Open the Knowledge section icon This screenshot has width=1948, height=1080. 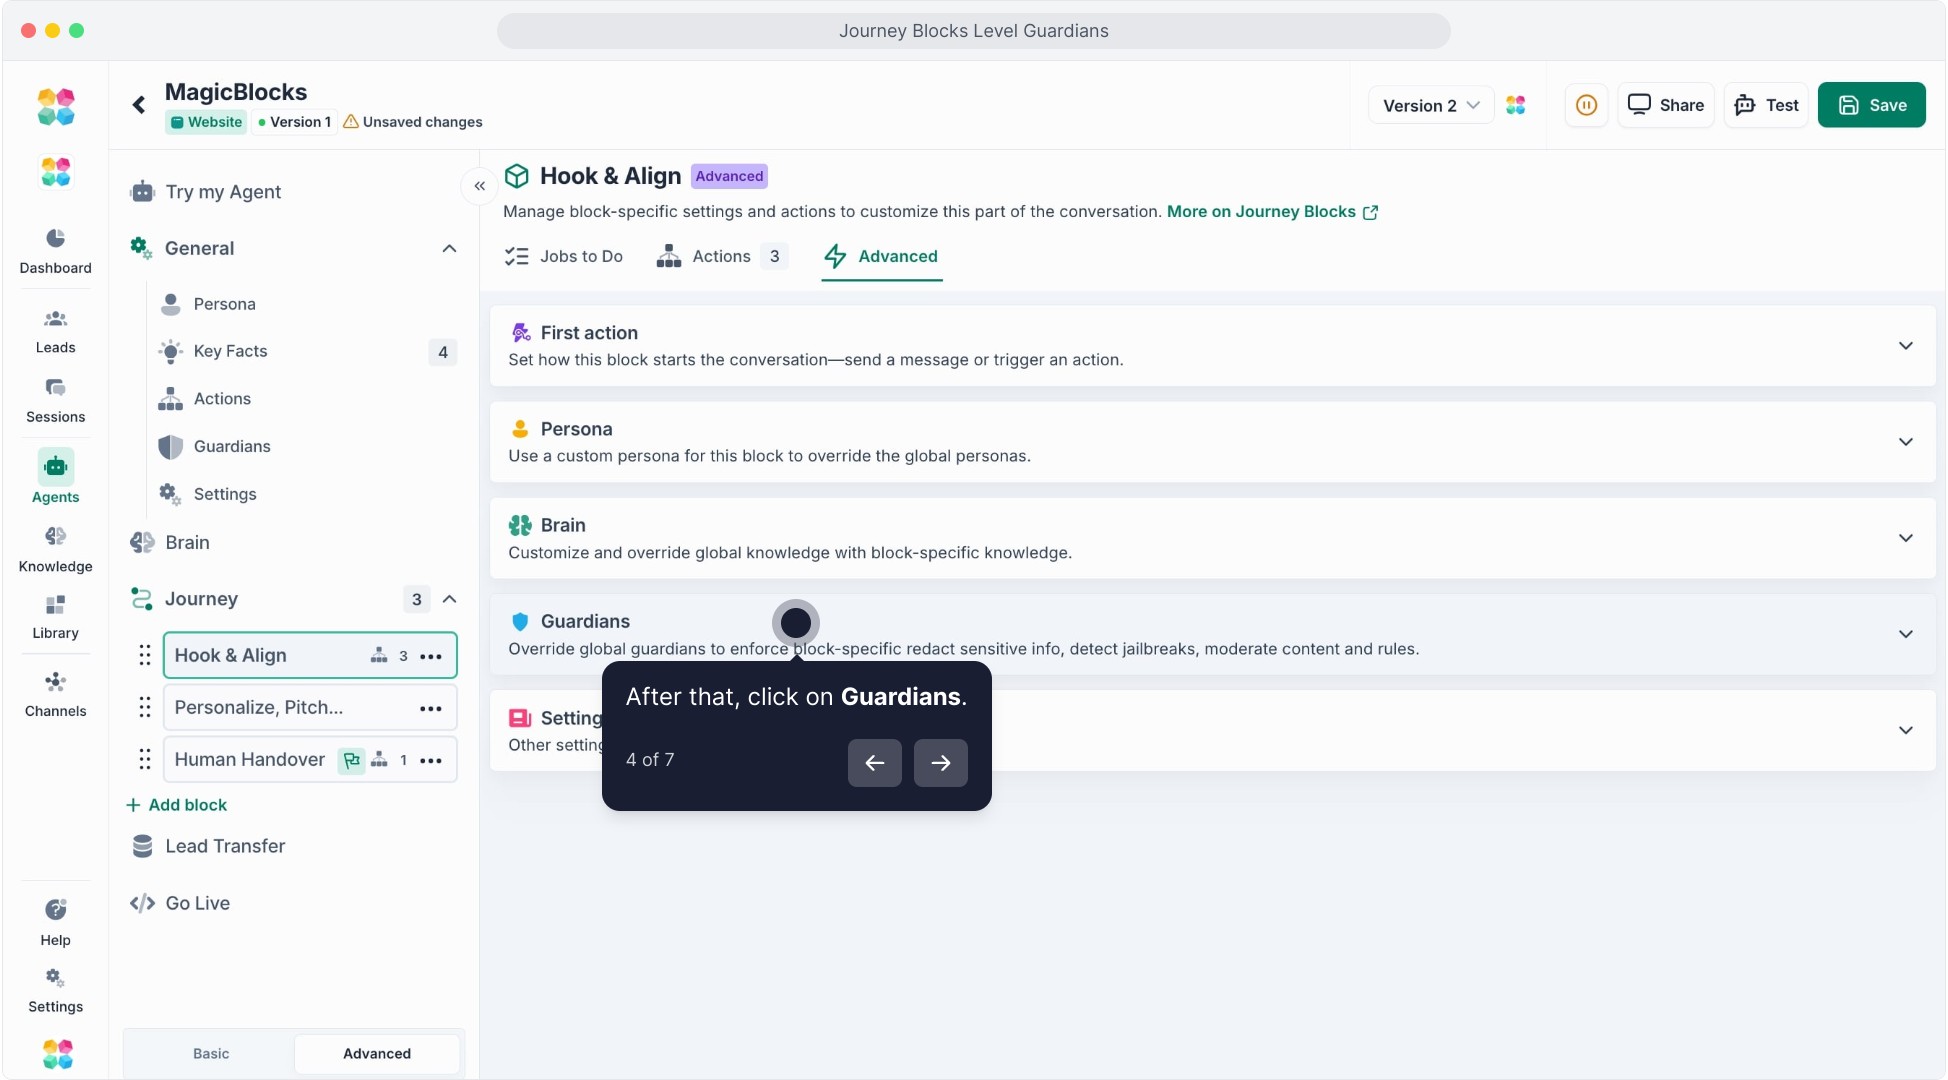[x=55, y=537]
